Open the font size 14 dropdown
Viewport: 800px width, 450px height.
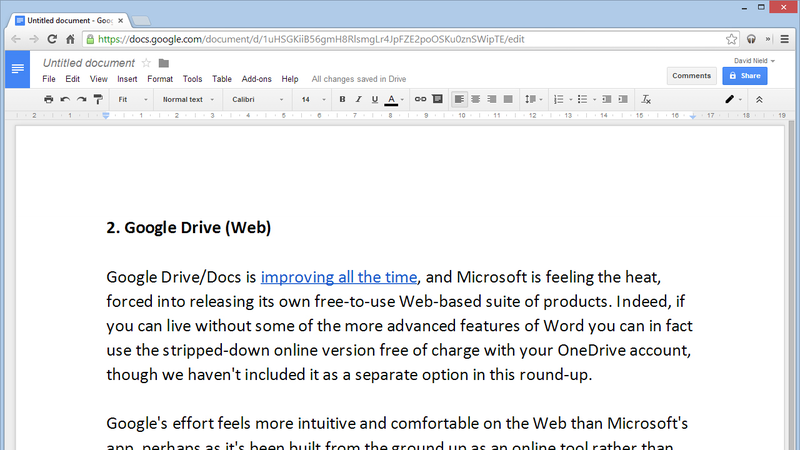coord(313,99)
